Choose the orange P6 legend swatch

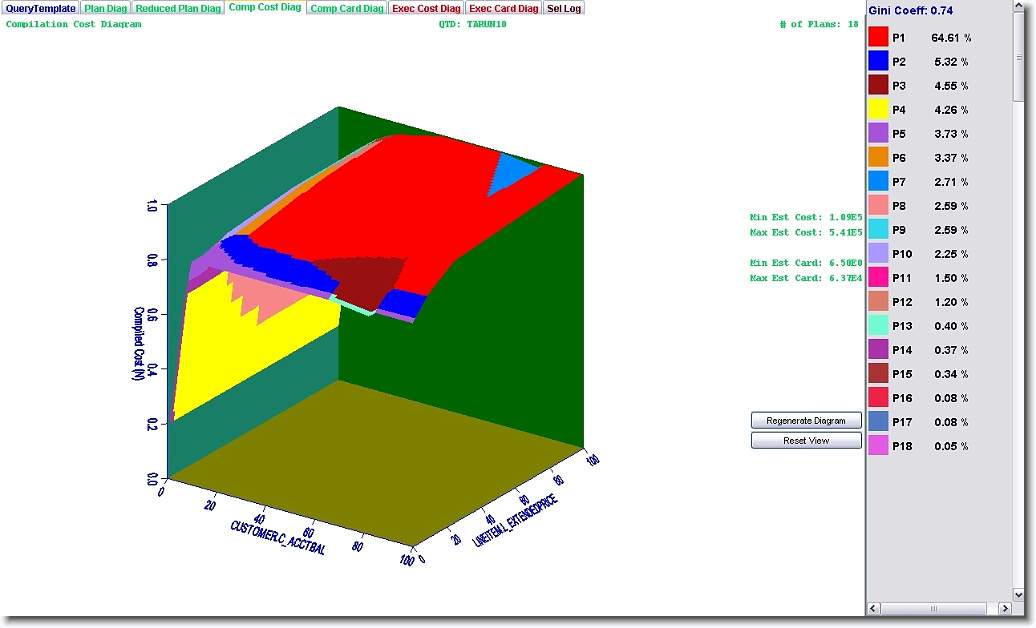[x=878, y=158]
